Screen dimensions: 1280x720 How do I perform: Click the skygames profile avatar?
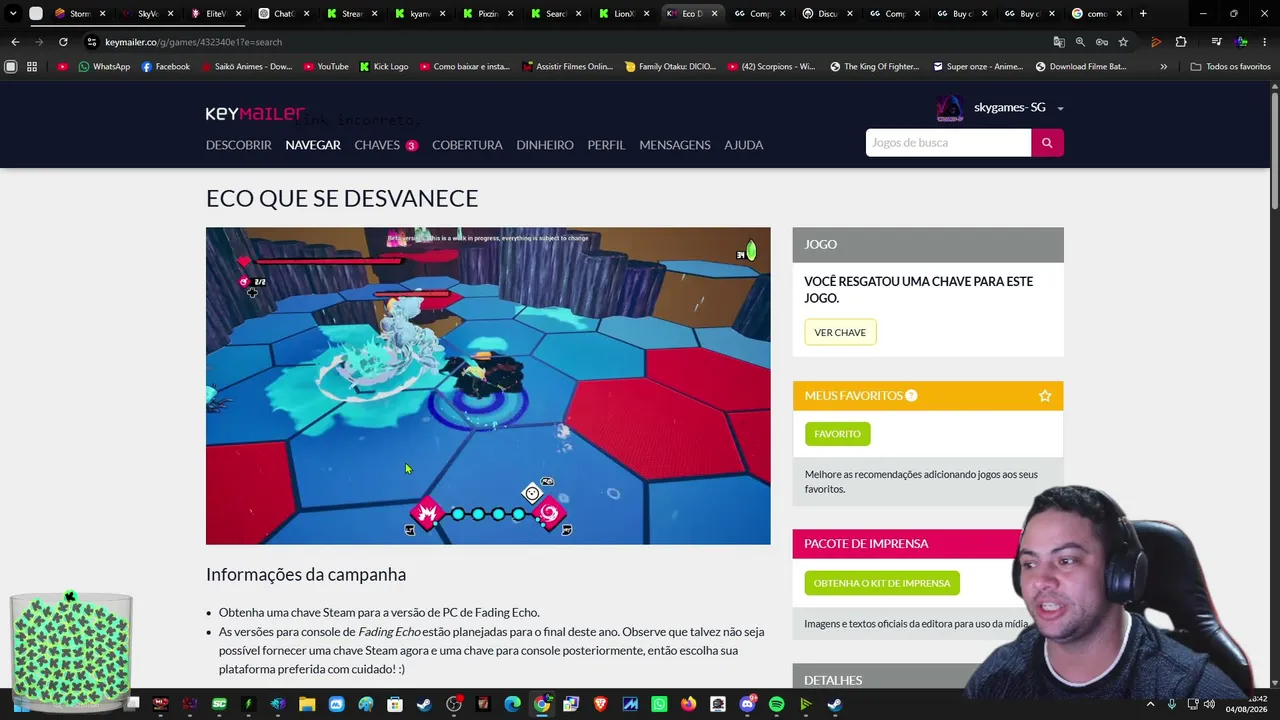949,108
